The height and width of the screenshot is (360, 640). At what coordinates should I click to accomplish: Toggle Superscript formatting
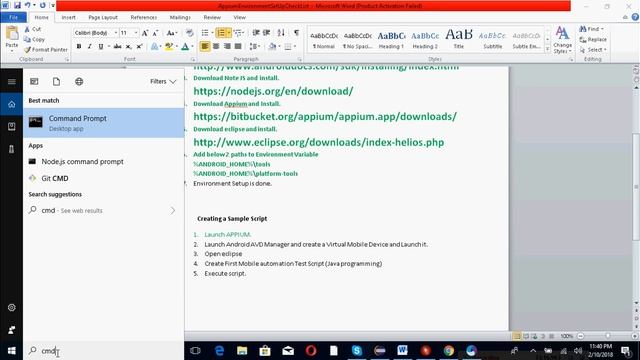(139, 47)
